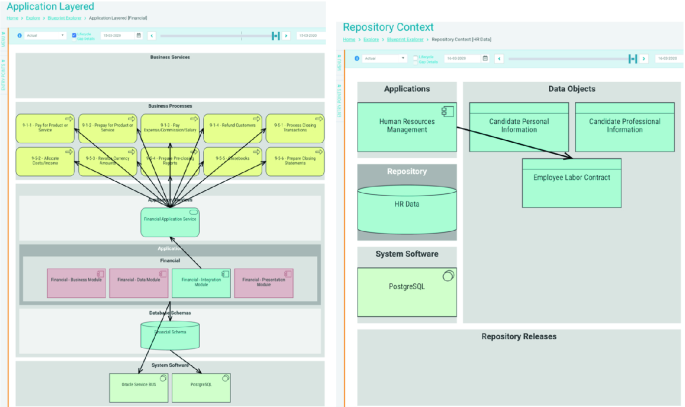Click previous date arrow in Application Layered
Image resolution: width=685 pixels, height=407 pixels.
[152, 36]
